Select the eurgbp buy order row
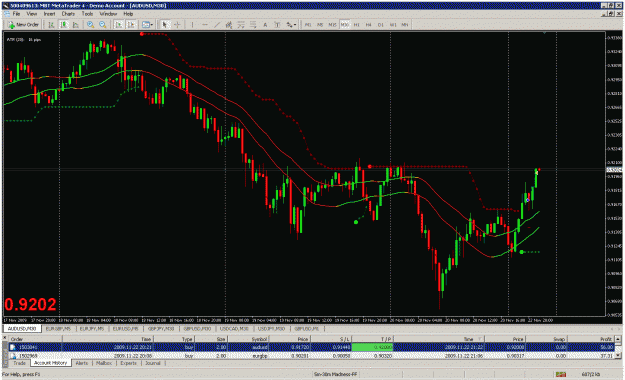The height and width of the screenshot is (380, 625). (x=311, y=356)
